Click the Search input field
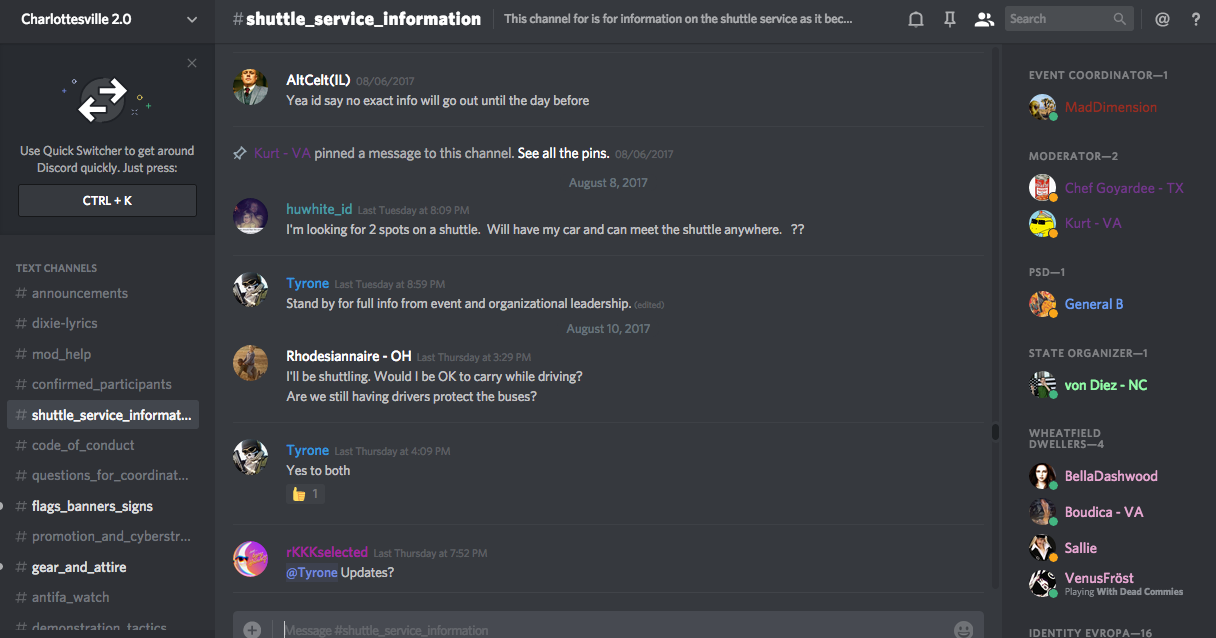 (x=1058, y=19)
